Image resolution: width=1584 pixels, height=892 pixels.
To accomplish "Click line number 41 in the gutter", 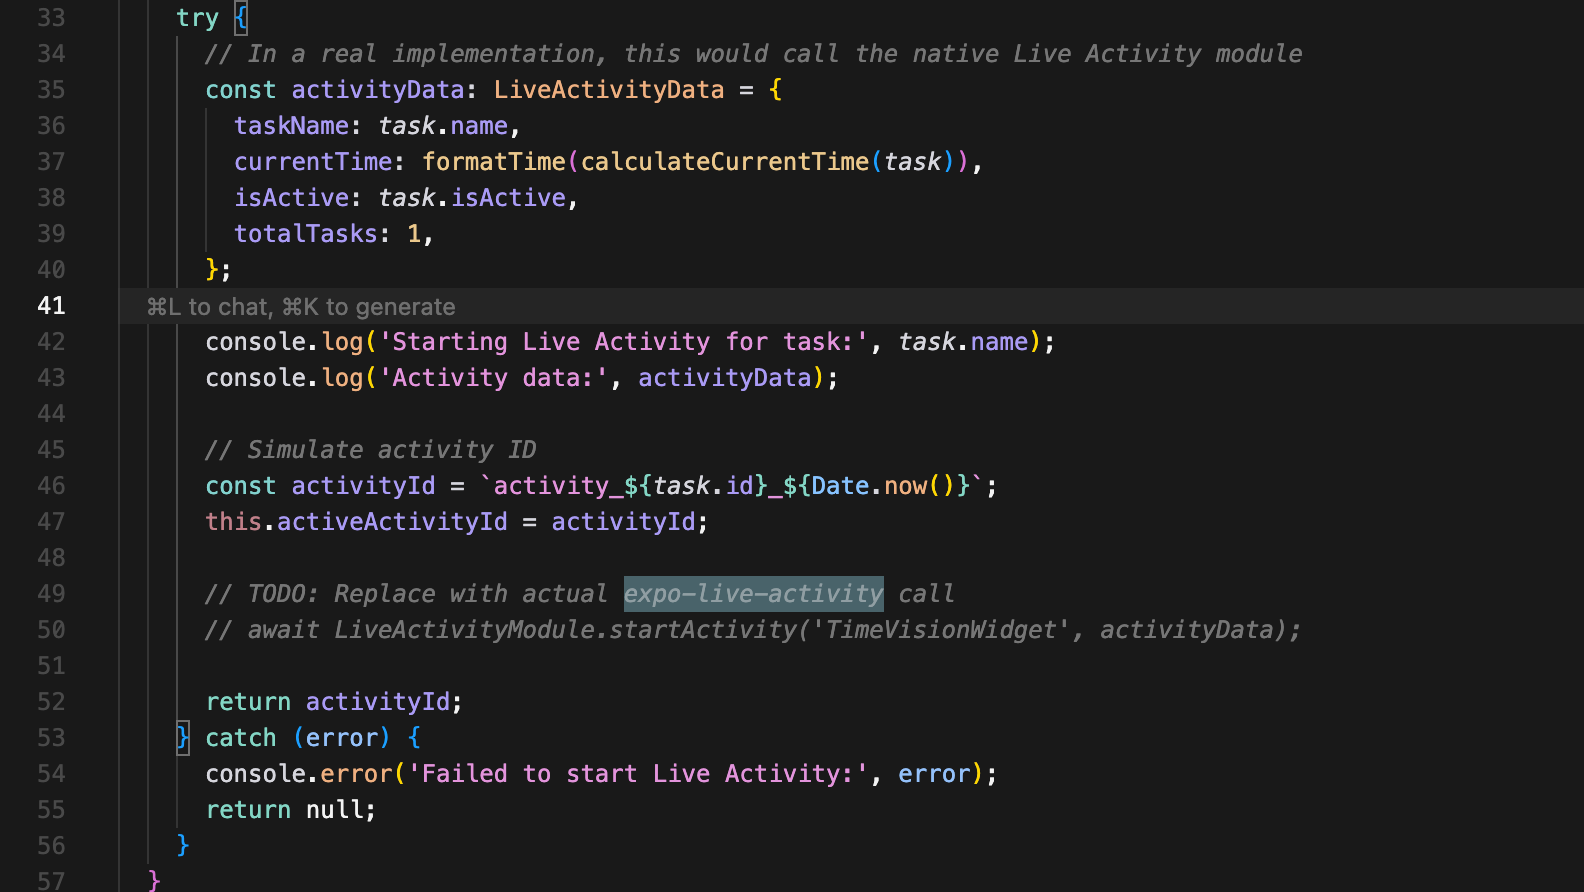I will pyautogui.click(x=51, y=305).
